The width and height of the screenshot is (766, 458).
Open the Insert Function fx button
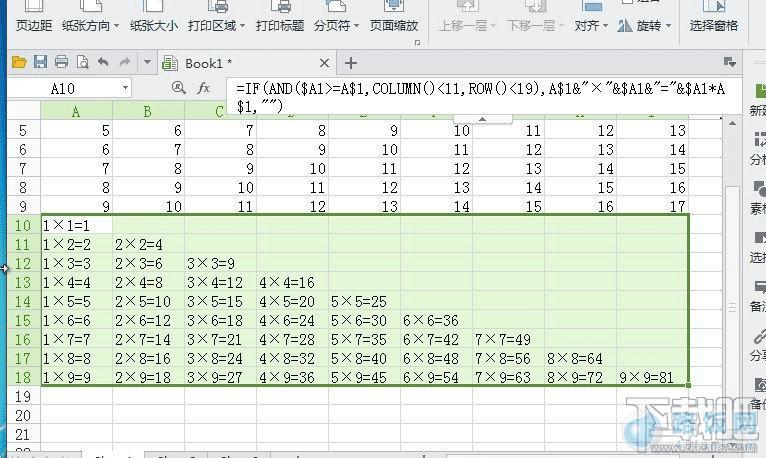click(203, 88)
